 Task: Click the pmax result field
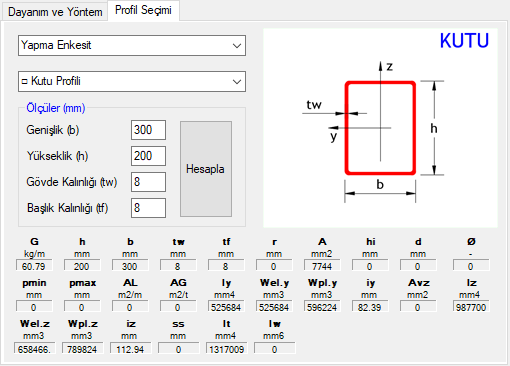pos(82,307)
